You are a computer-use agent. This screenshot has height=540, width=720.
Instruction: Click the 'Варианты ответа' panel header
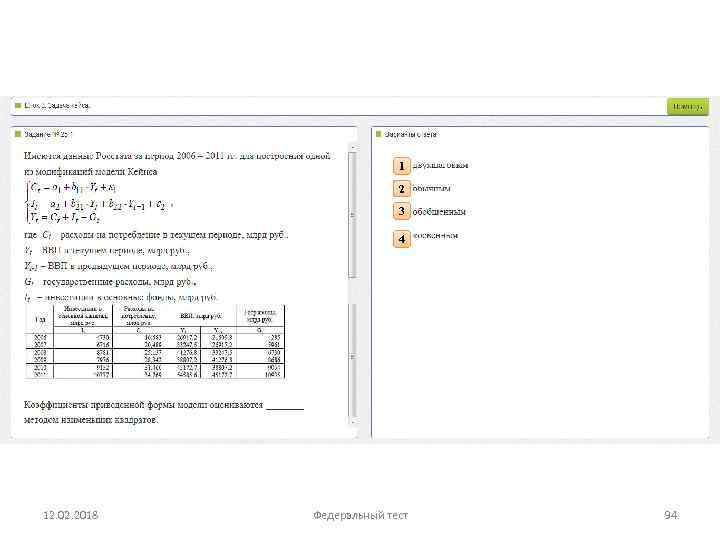tap(410, 134)
